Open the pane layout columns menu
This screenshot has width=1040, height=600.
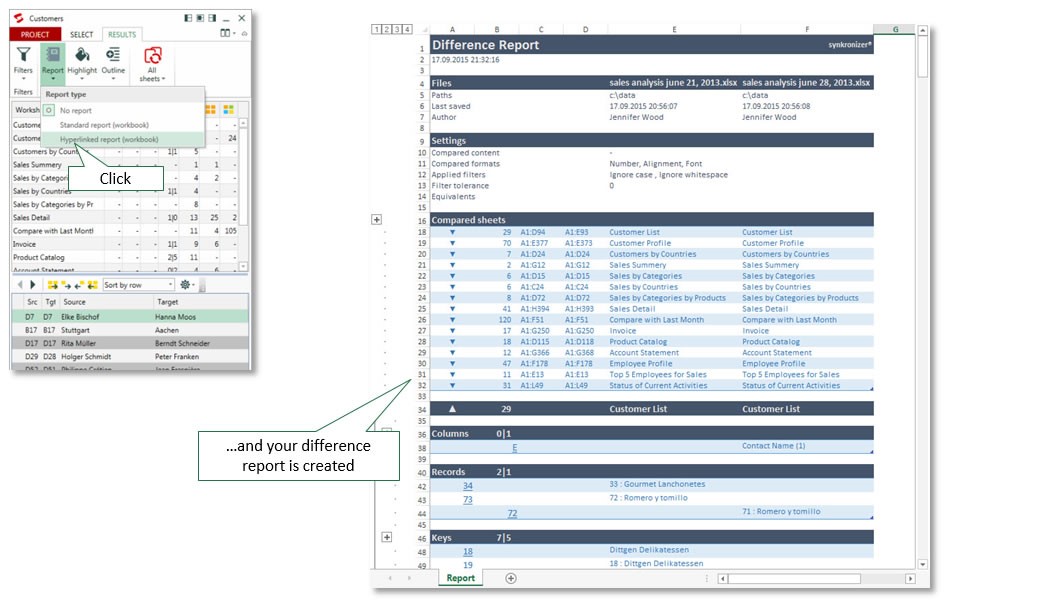click(x=228, y=33)
